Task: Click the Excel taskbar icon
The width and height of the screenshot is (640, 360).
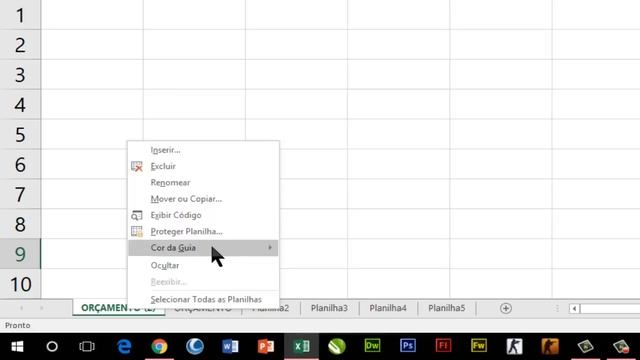Action: click(x=301, y=347)
